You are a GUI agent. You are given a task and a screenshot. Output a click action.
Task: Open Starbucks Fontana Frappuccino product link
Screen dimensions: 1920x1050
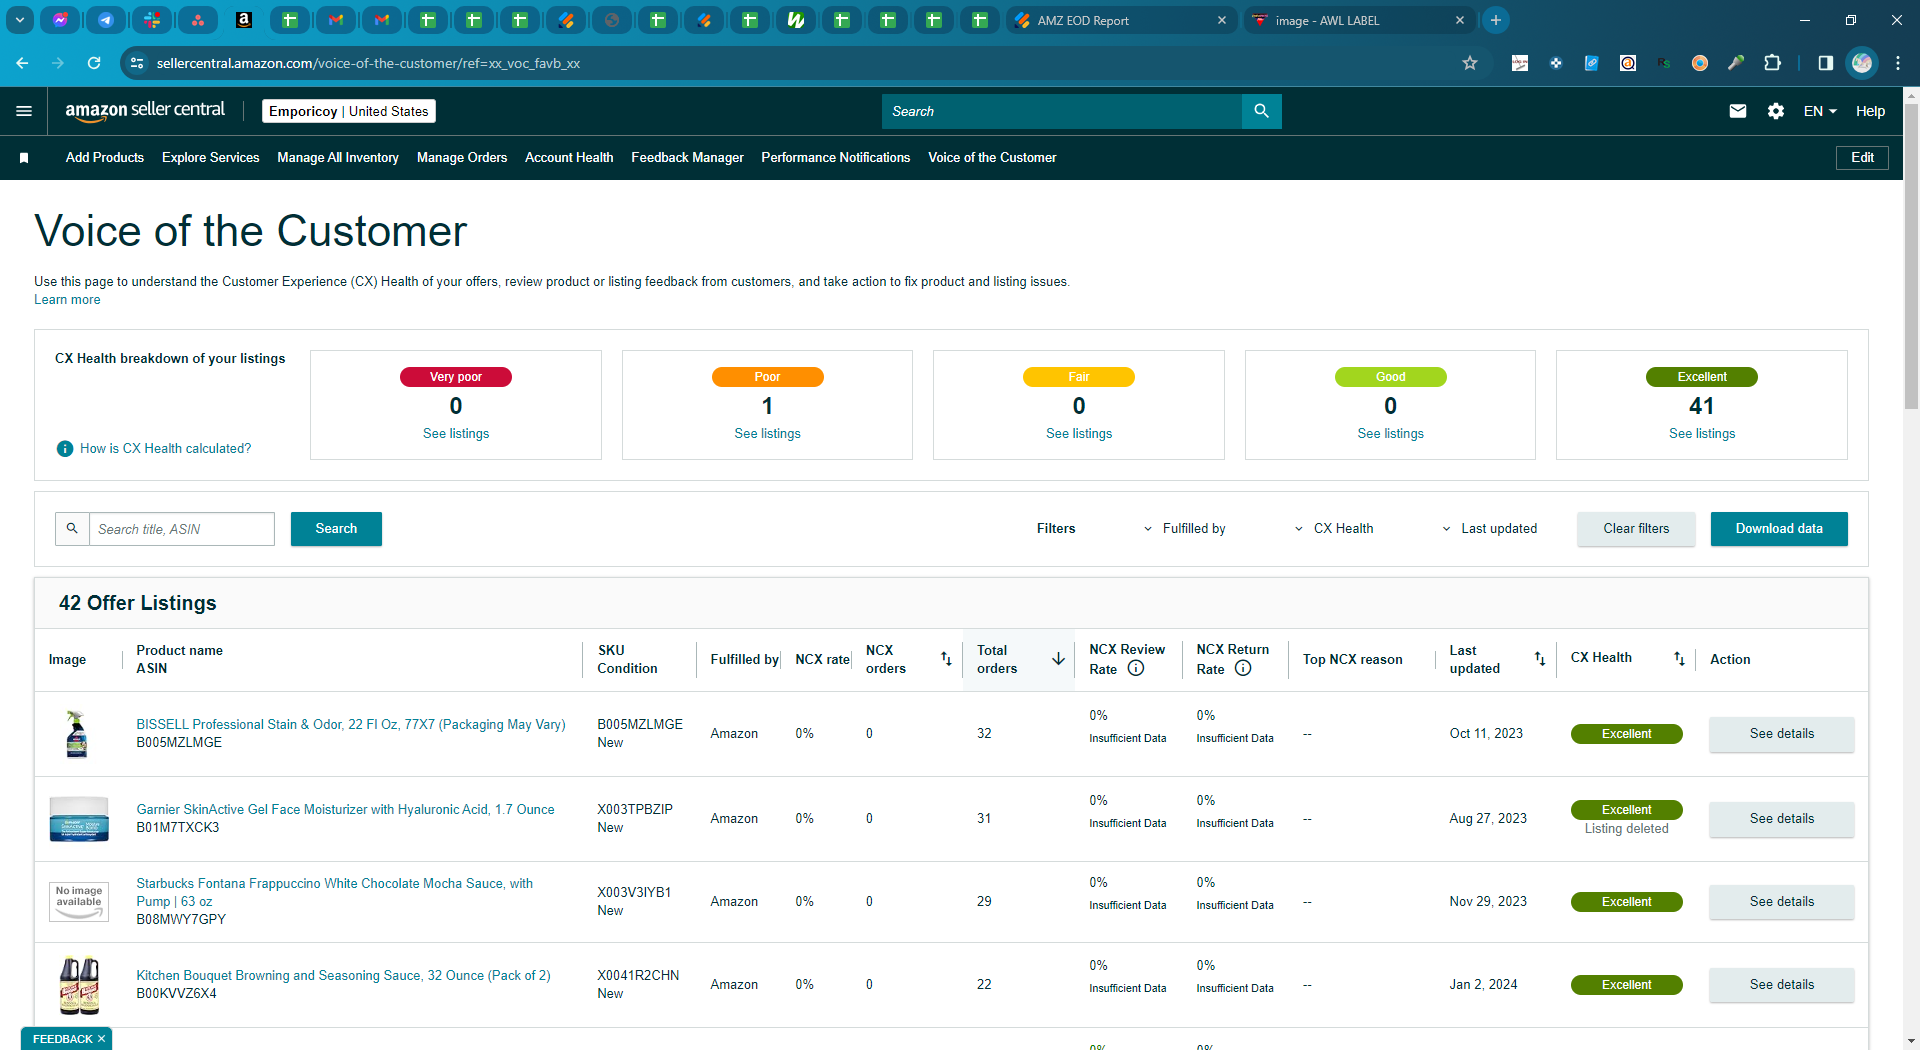click(335, 893)
